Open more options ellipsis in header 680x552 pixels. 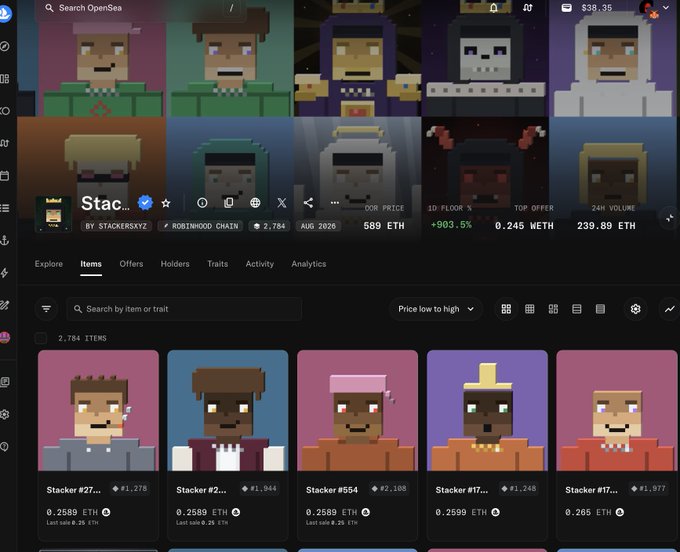335,203
